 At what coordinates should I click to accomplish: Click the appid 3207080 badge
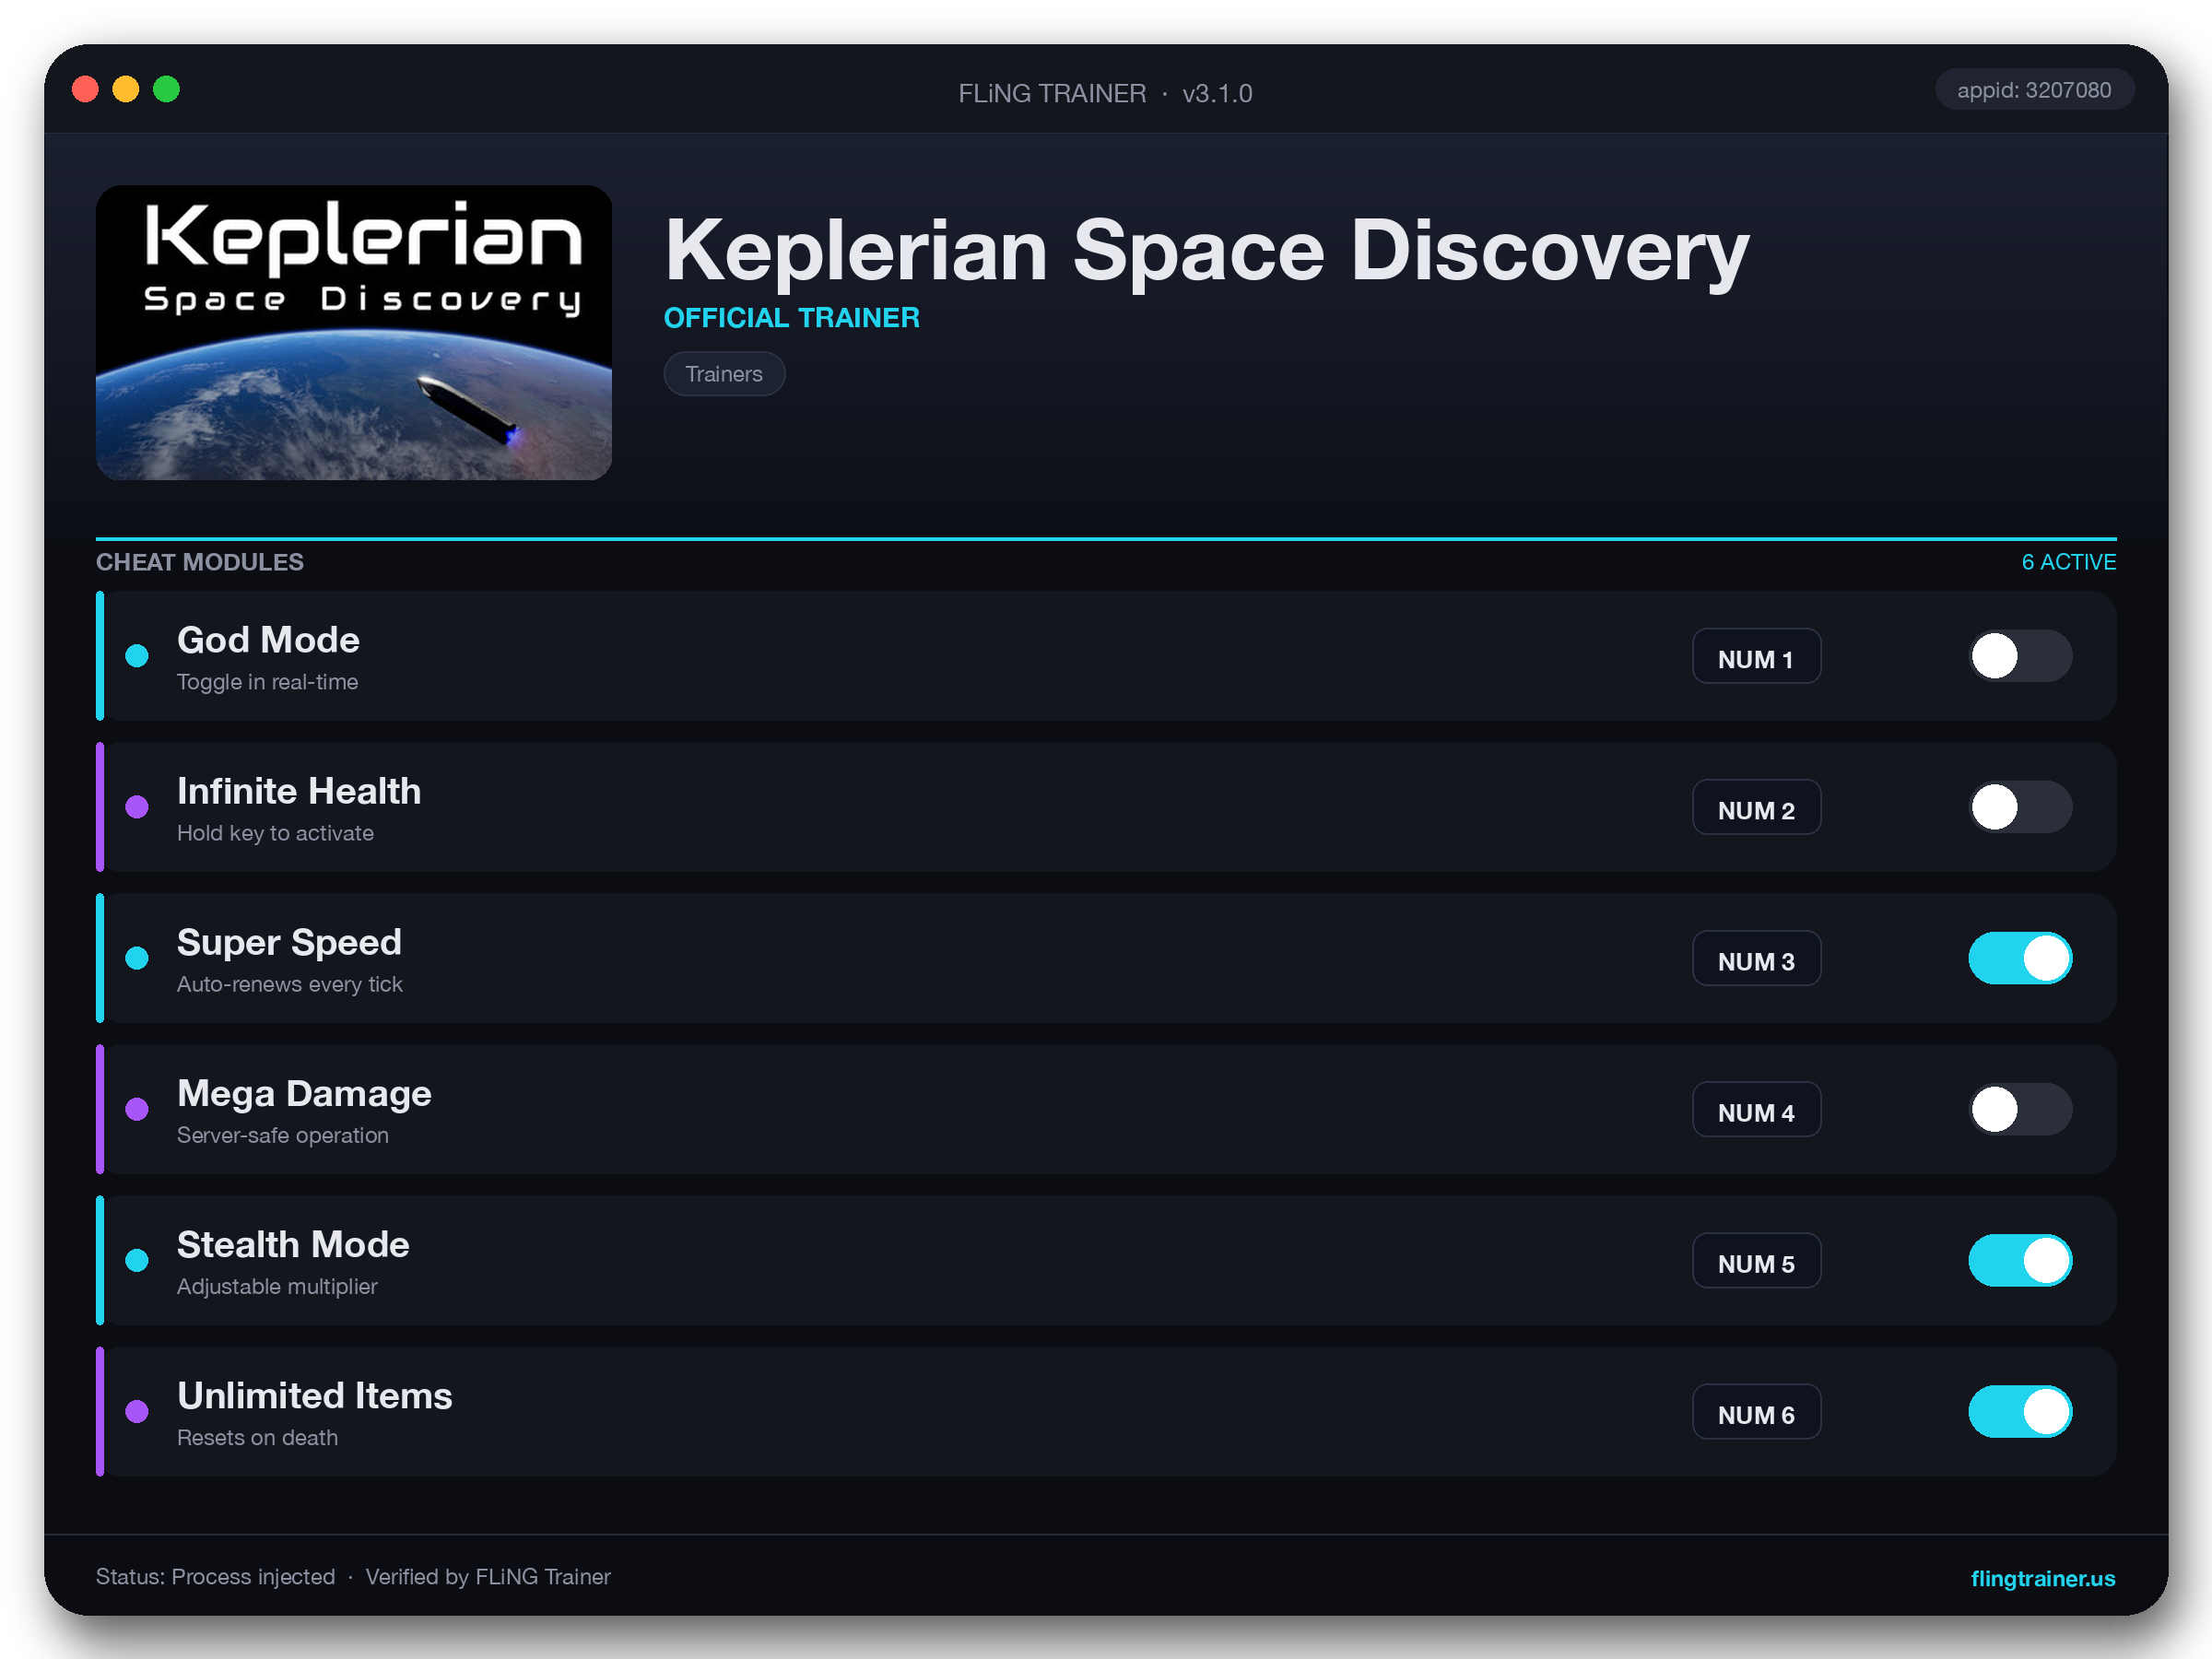point(2034,90)
